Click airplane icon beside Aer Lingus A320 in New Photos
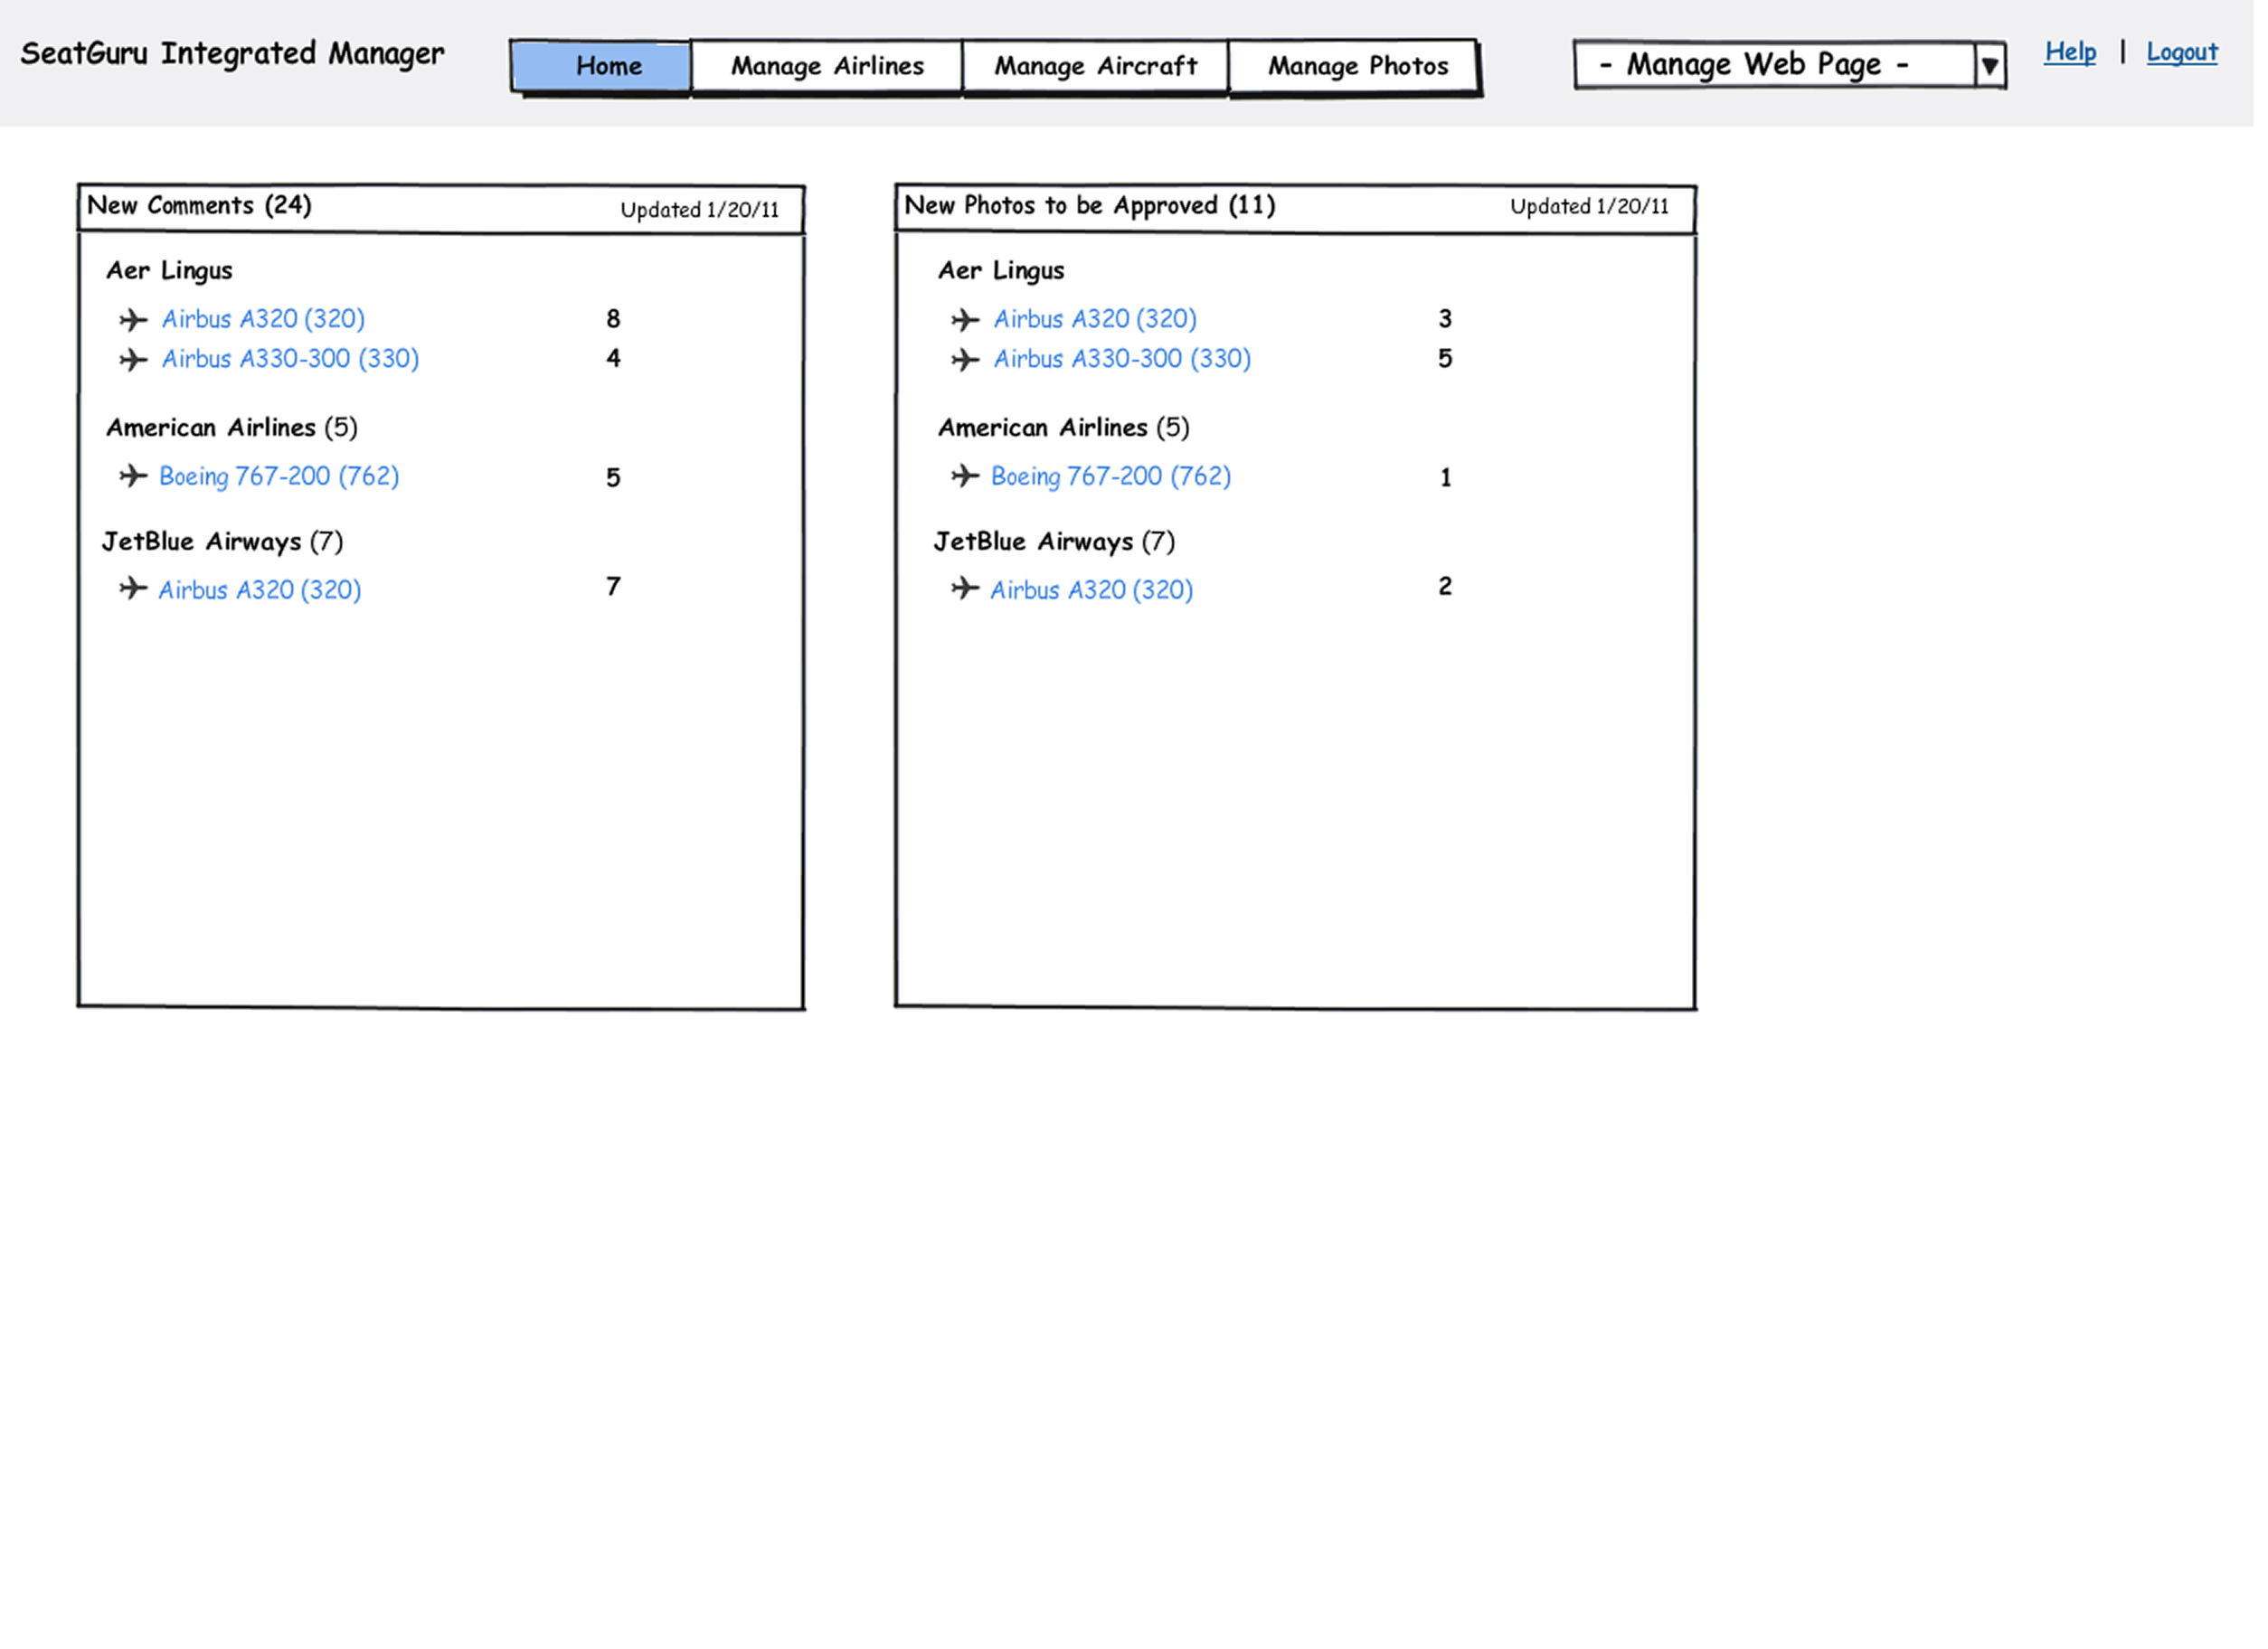The height and width of the screenshot is (1649, 2268). coord(968,321)
